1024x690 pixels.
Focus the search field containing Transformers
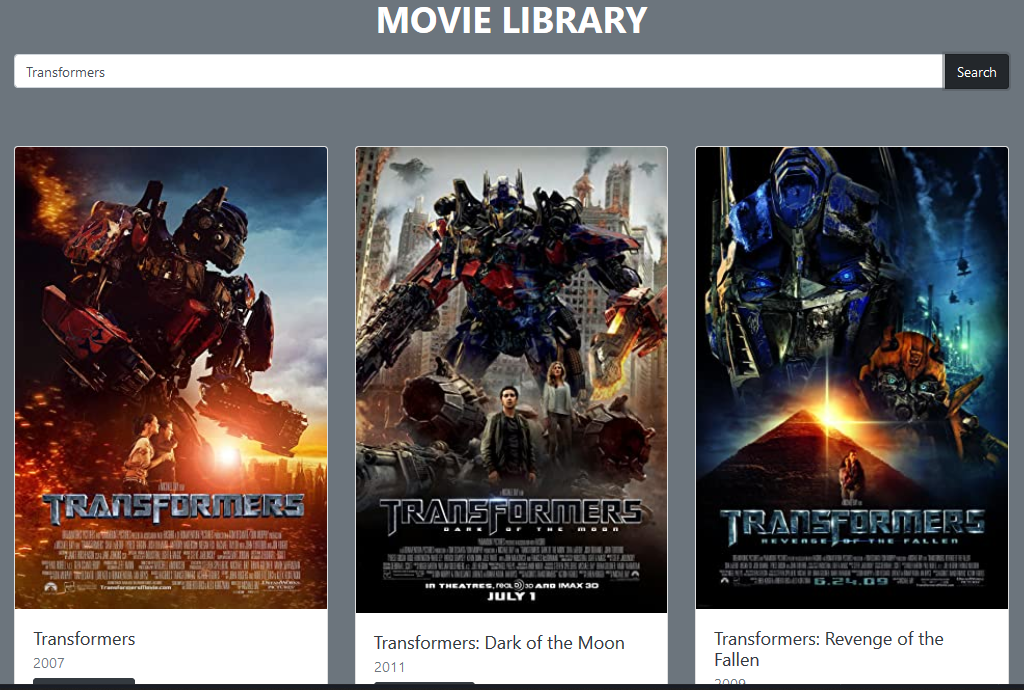tap(479, 72)
